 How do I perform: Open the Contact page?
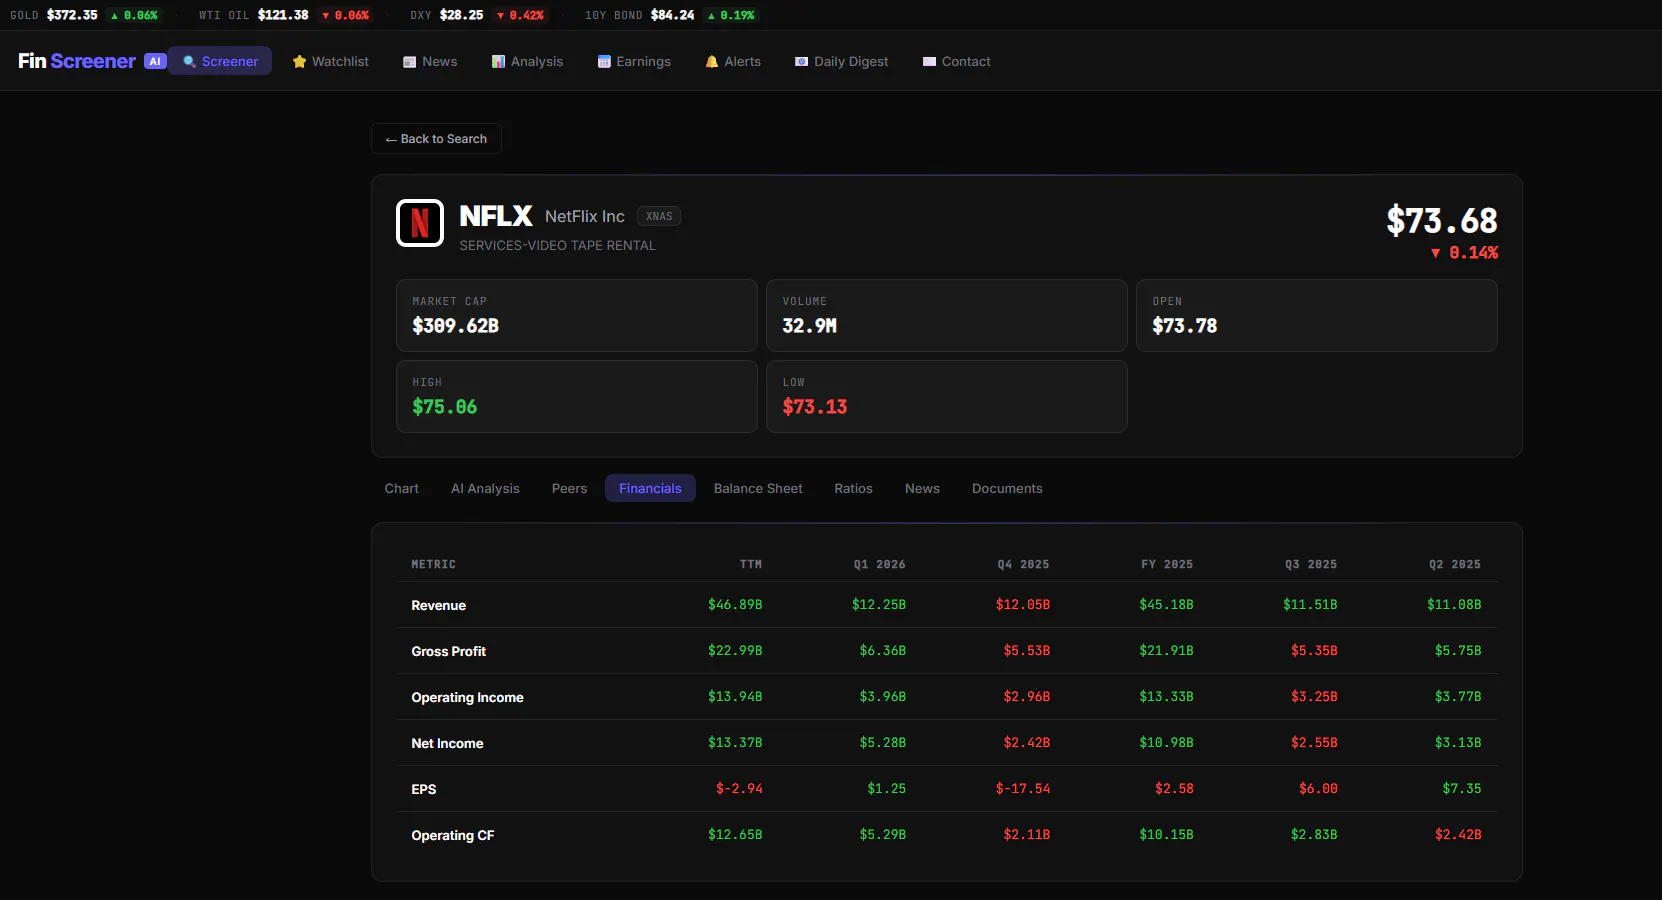pos(956,61)
